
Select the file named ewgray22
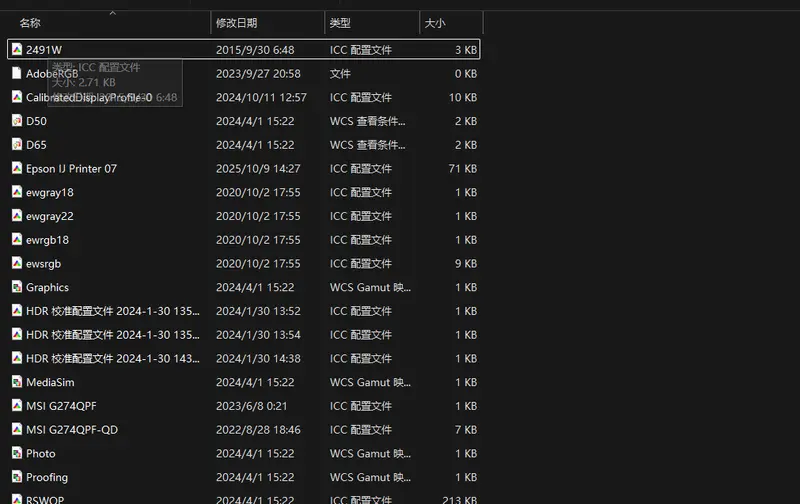[50, 216]
